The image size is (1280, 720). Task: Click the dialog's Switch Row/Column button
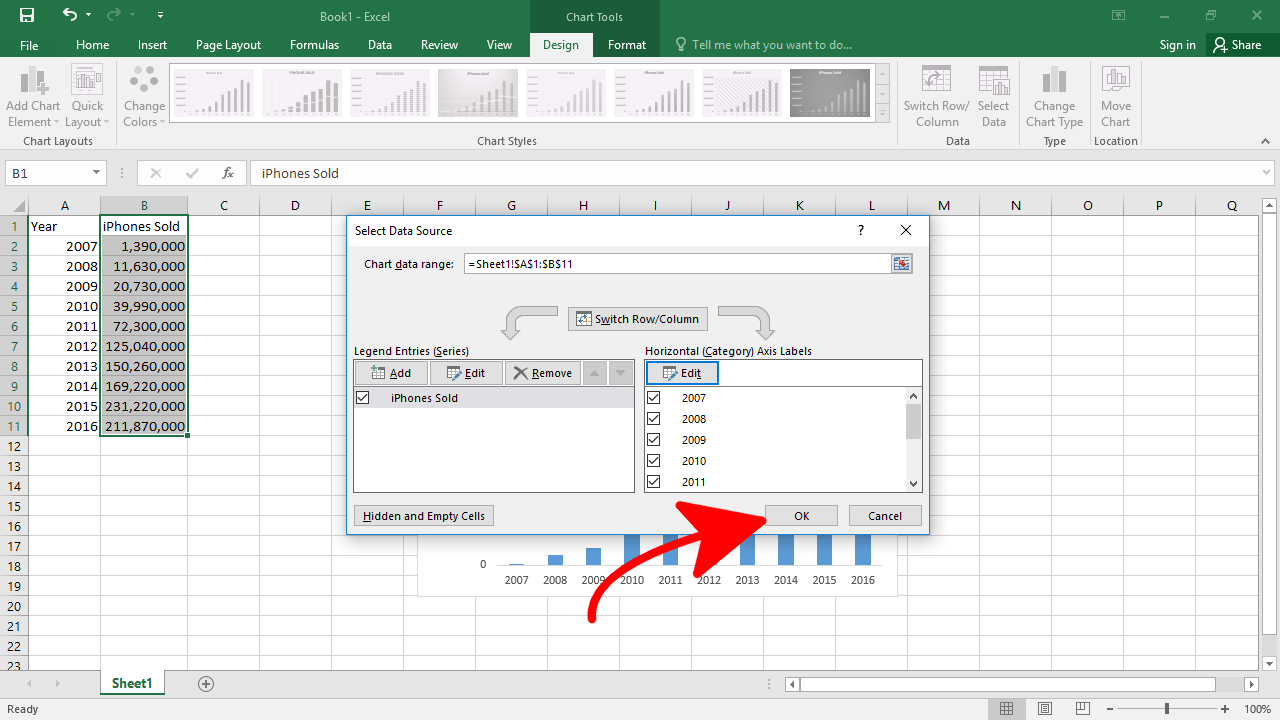pyautogui.click(x=638, y=319)
